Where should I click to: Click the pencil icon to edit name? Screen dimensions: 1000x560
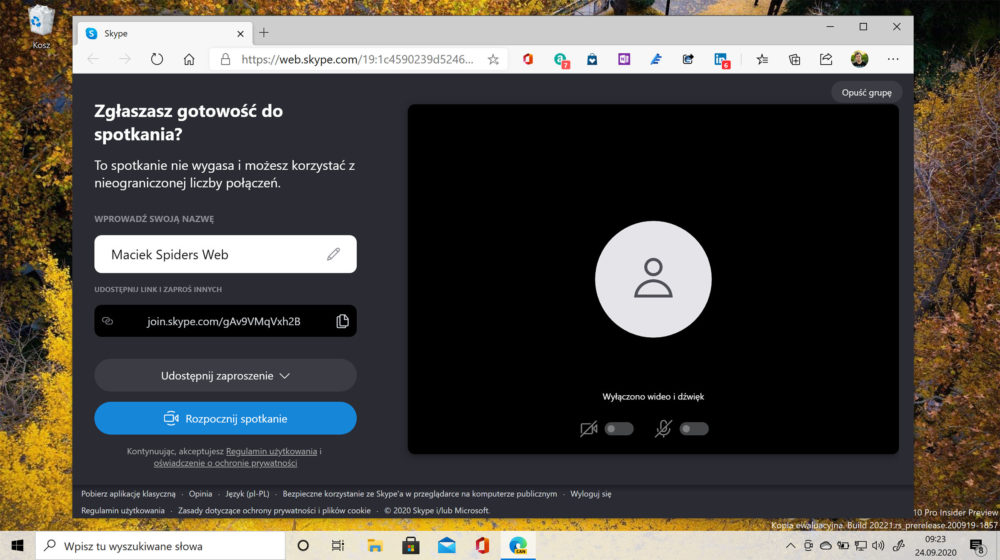334,254
